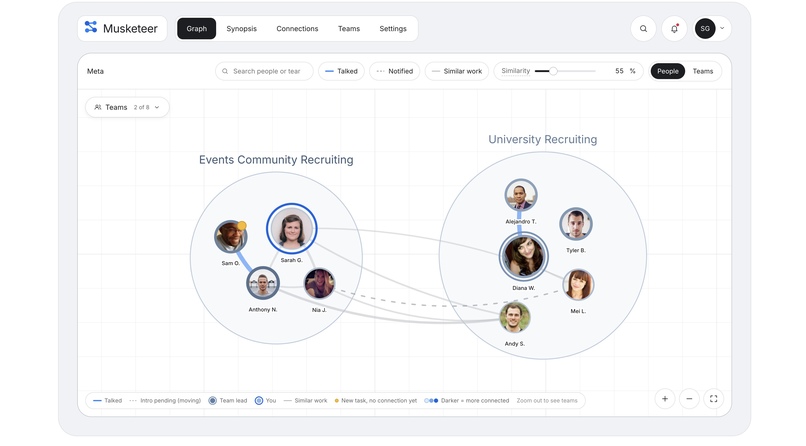Toggle the Similar work filter
The image size is (806, 446).
point(456,71)
